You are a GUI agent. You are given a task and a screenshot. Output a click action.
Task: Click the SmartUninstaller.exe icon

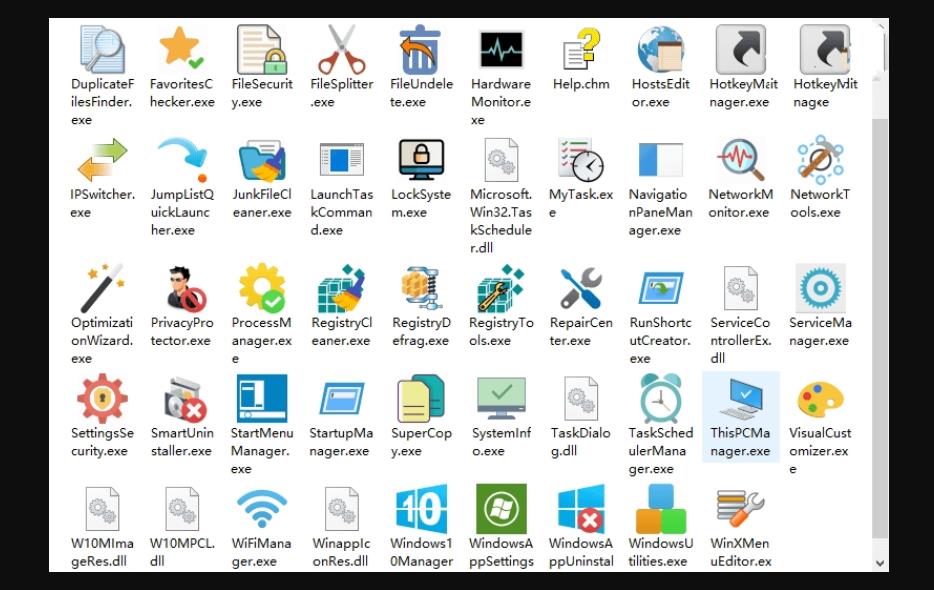[x=182, y=399]
